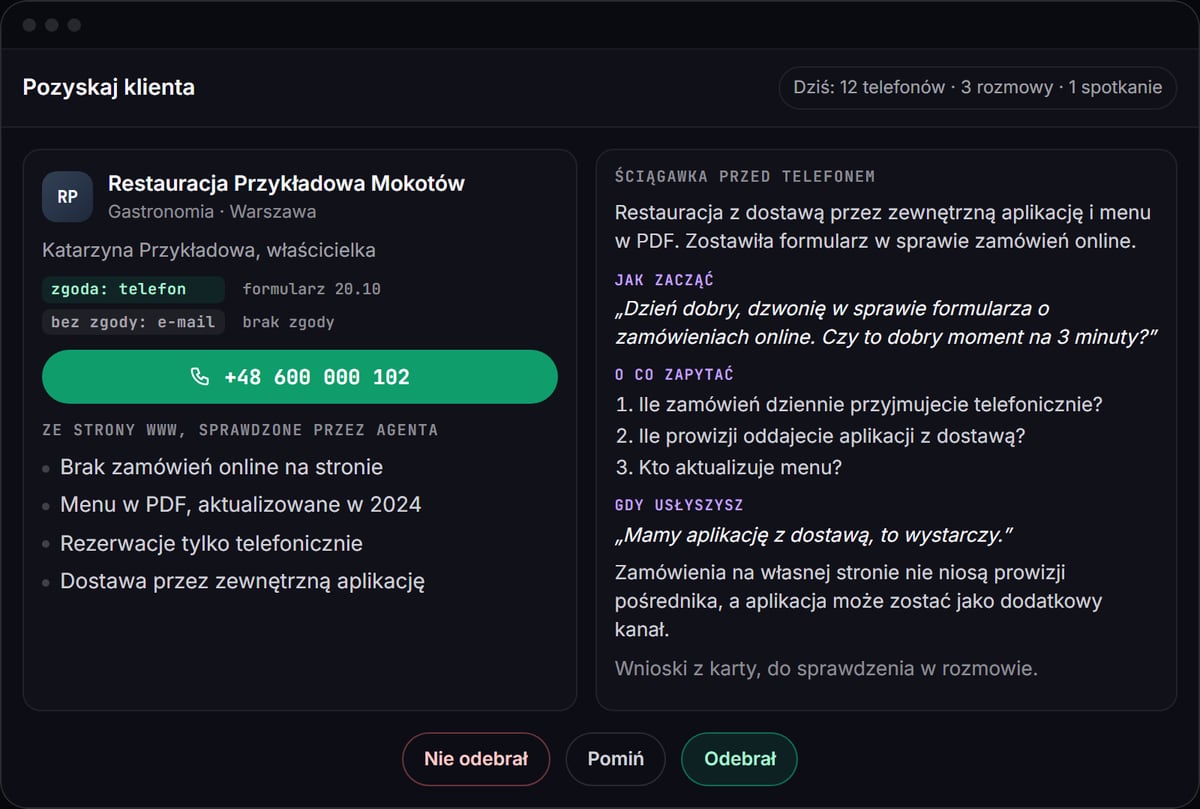Click the "ZE STRONY WWW, SPRAWDZONE PRZEZ AGENTA" header
1200x809 pixels.
[240, 430]
